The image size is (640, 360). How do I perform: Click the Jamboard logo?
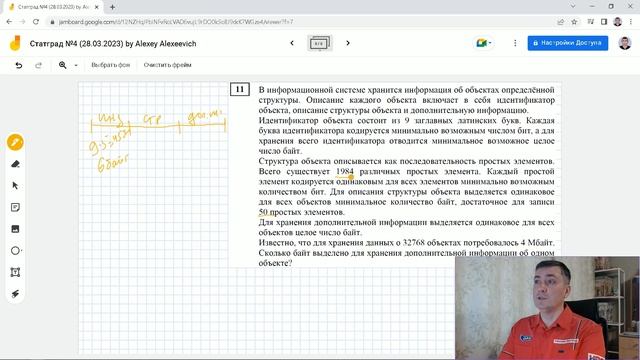15,43
